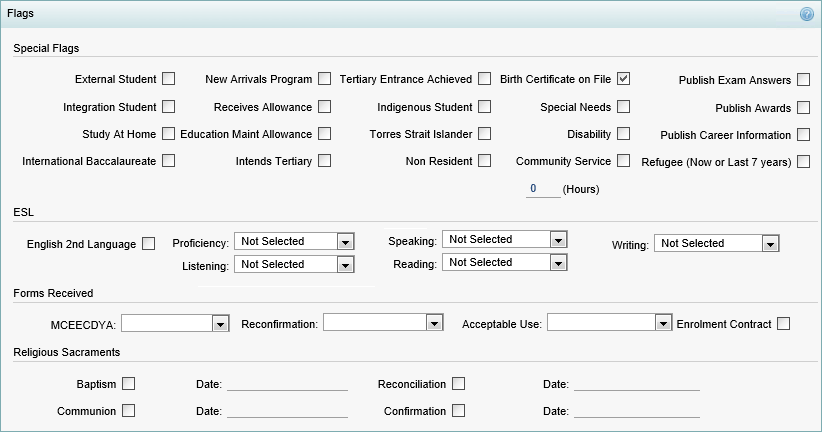
Task: Tick the Communion checkbox
Action: pyautogui.click(x=128, y=411)
